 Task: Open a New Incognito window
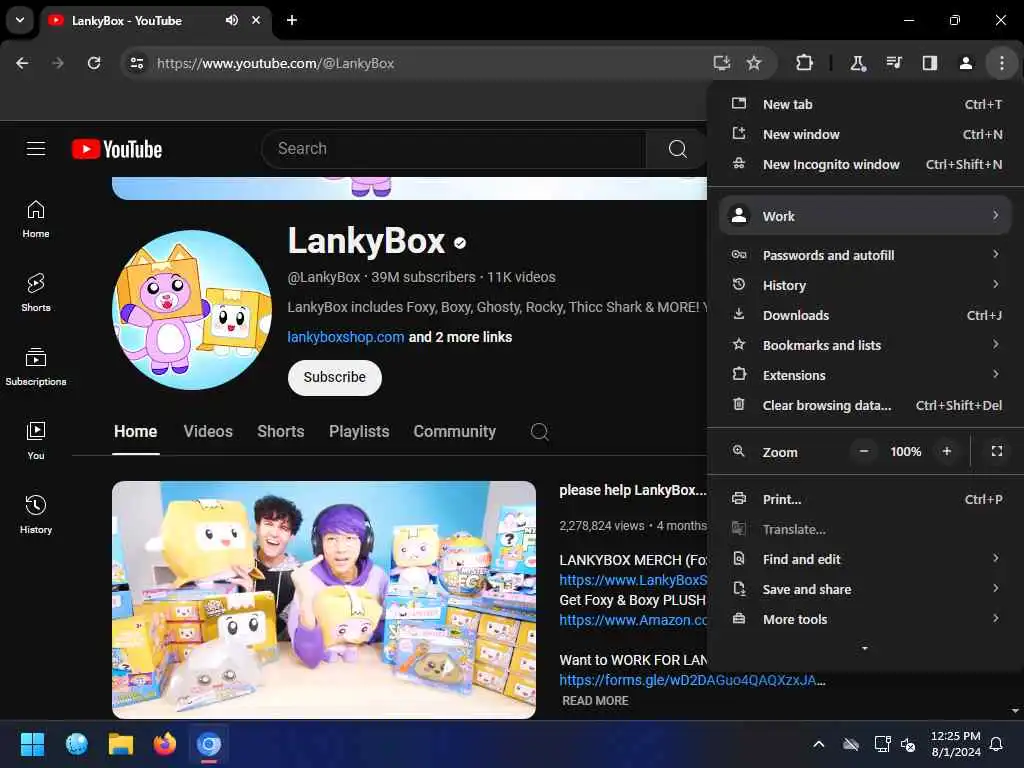[865, 164]
